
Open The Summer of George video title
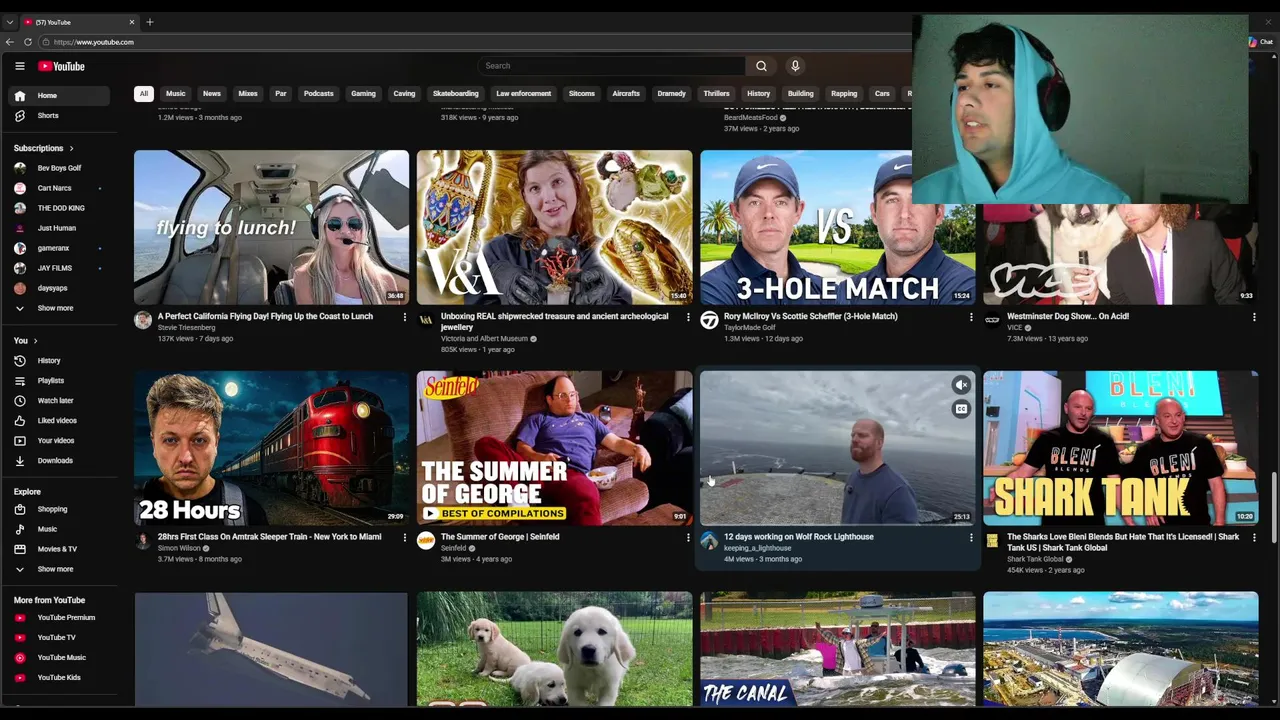coord(500,537)
